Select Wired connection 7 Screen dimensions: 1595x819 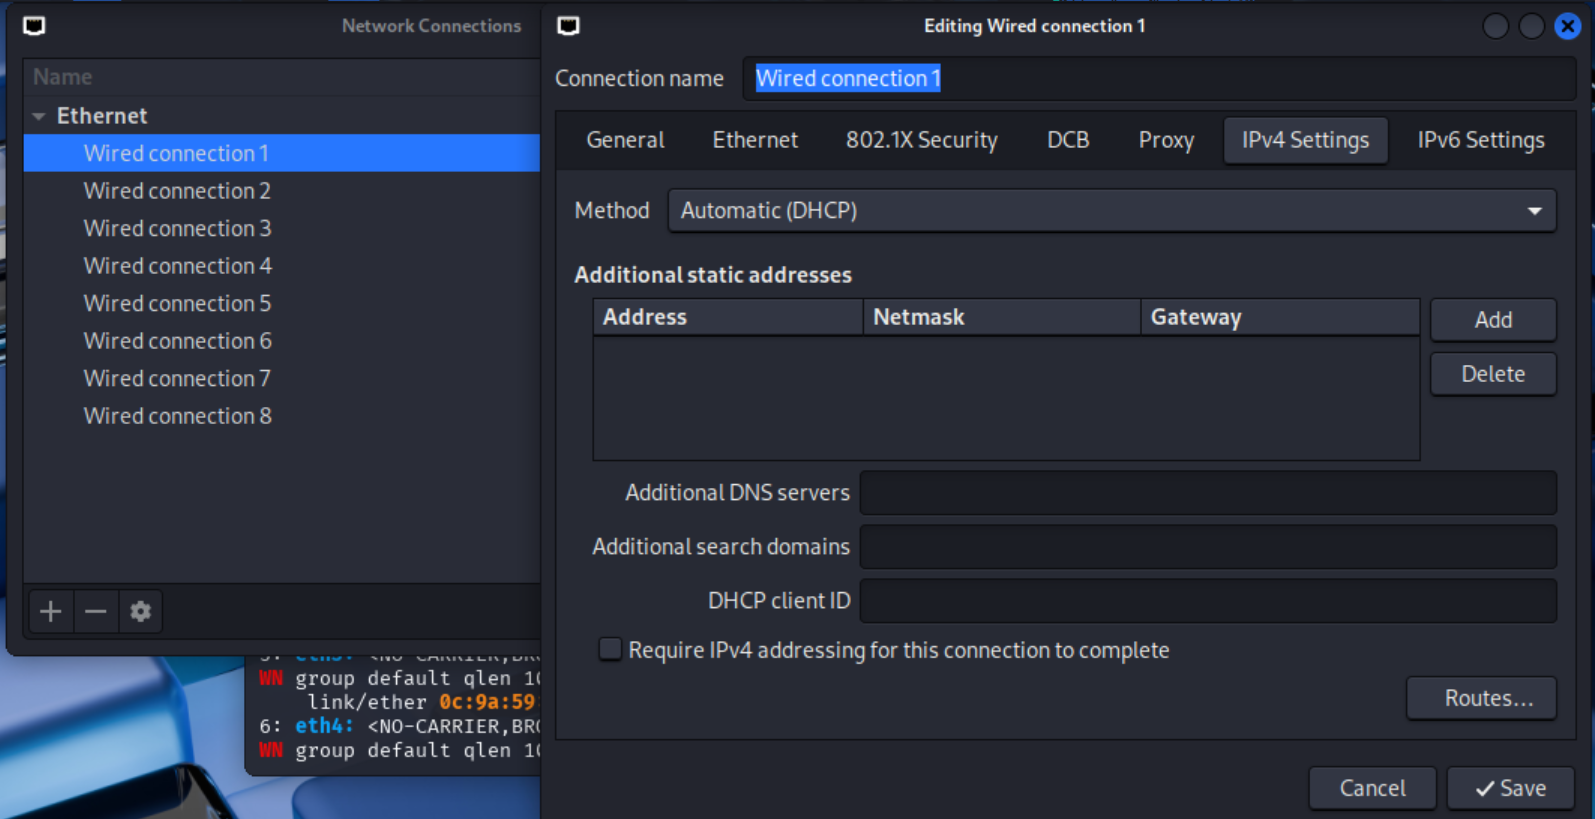tap(282, 378)
